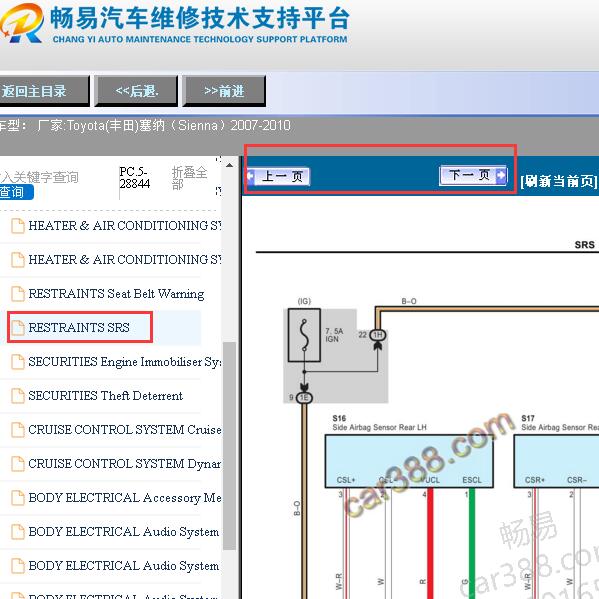Go back with the <<后退 button
This screenshot has height=599, width=599.
tap(136, 91)
